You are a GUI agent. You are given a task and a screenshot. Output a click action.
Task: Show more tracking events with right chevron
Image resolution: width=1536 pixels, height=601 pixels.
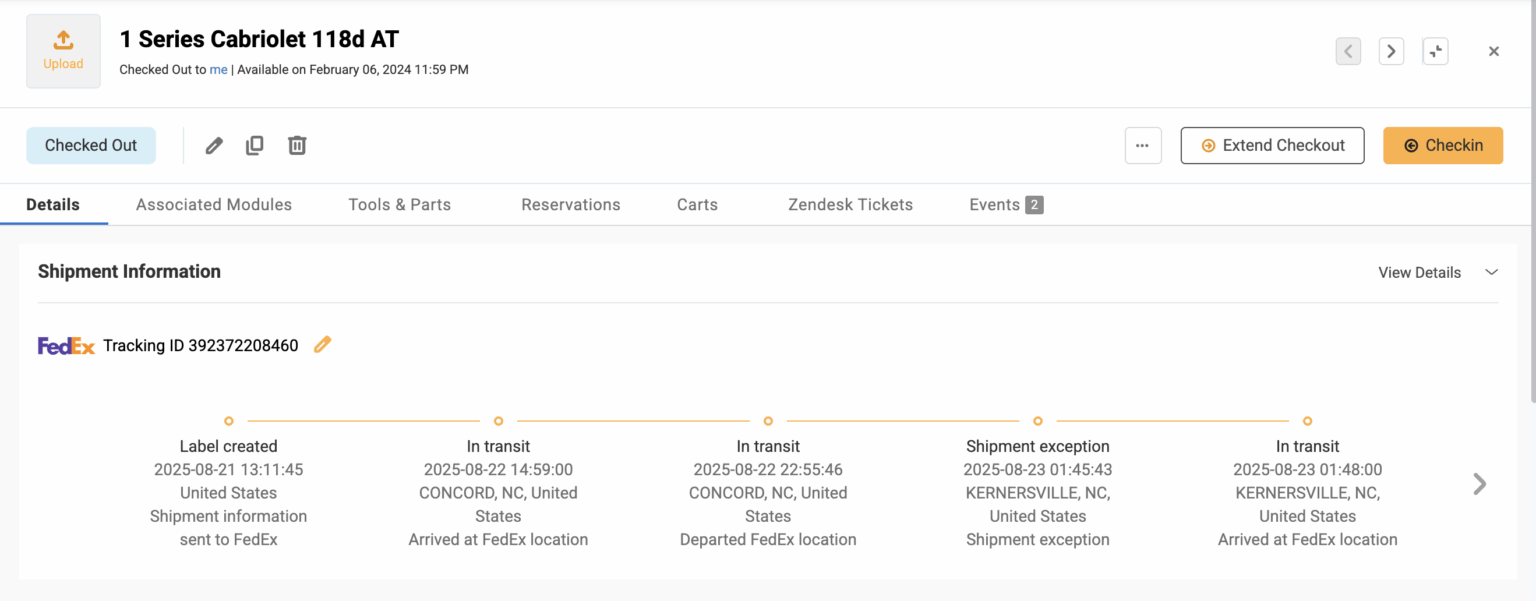coord(1478,484)
